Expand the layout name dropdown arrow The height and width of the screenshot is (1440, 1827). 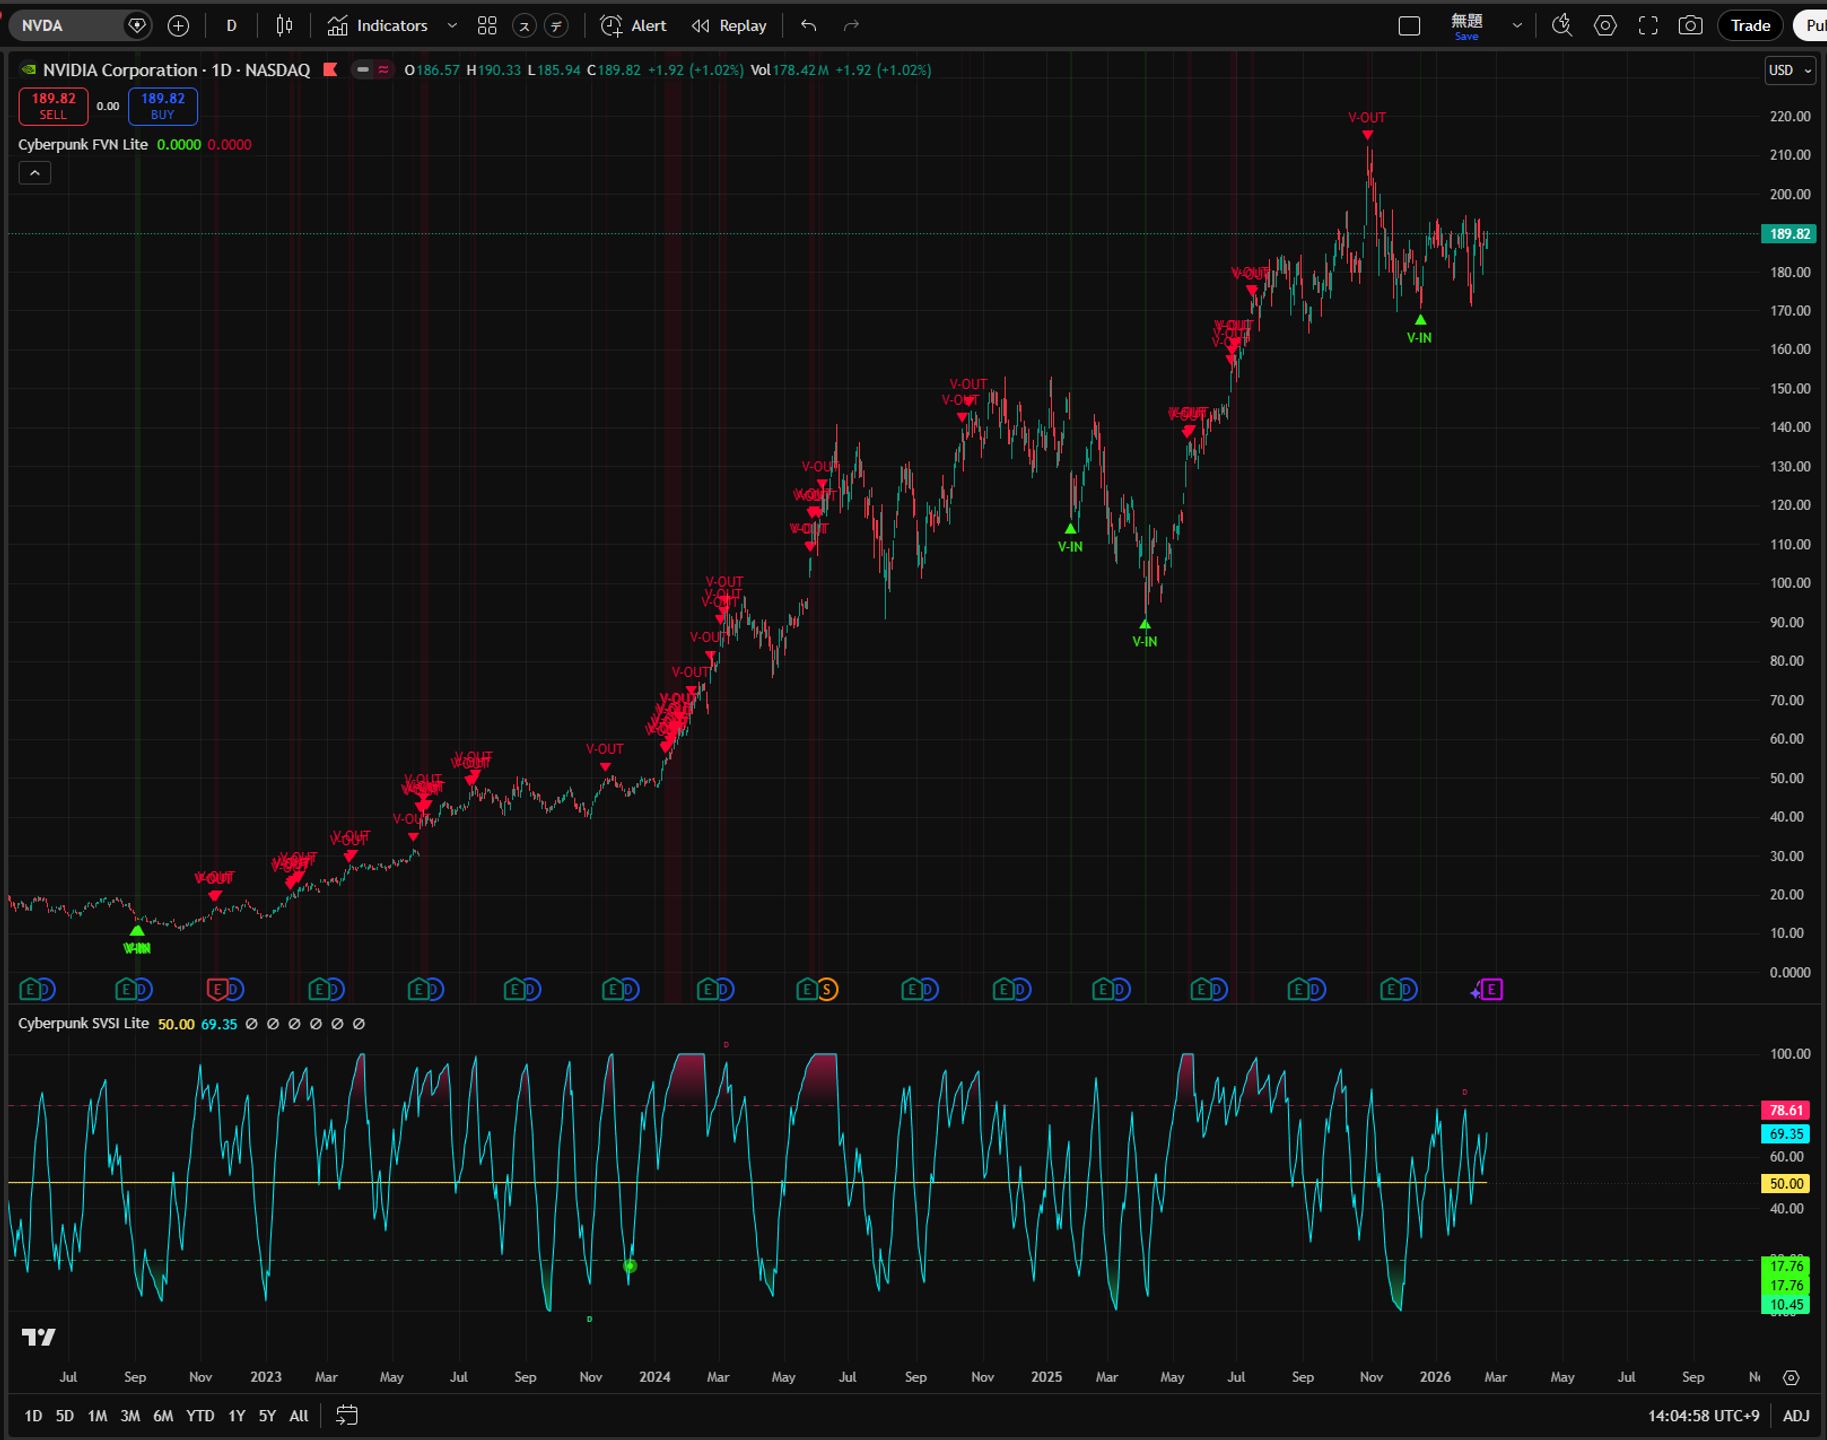pos(1517,26)
